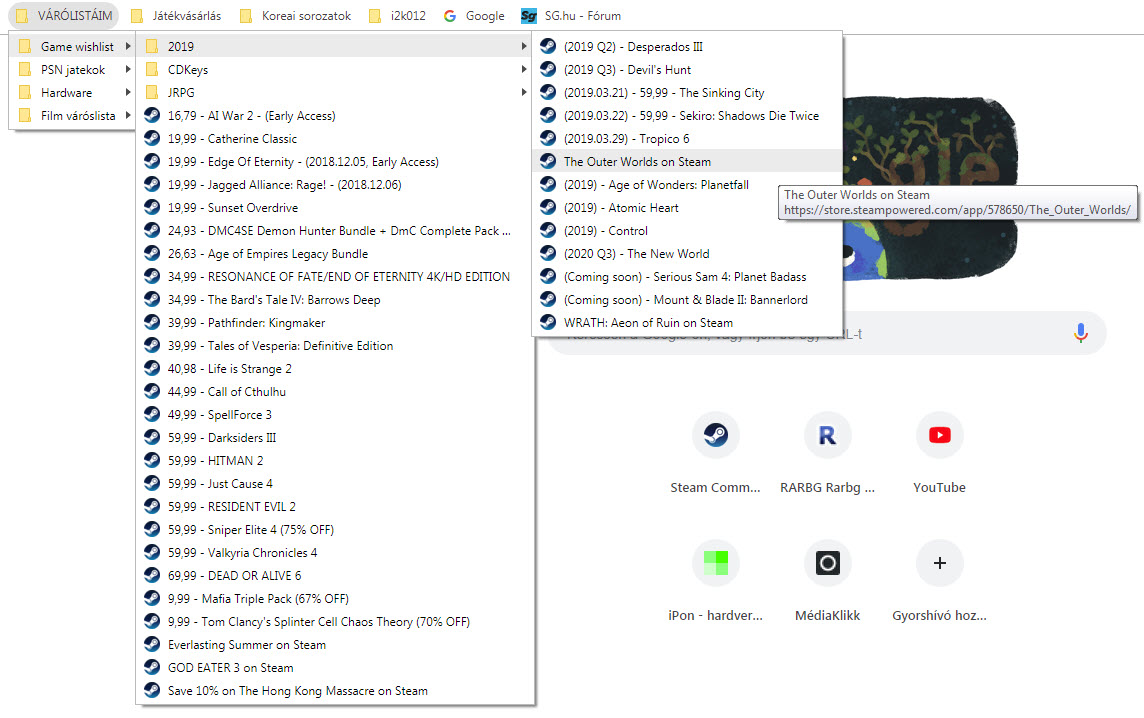This screenshot has height=718, width=1144.
Task: Expand the Hardware folder submenu arrow
Action: click(x=128, y=93)
